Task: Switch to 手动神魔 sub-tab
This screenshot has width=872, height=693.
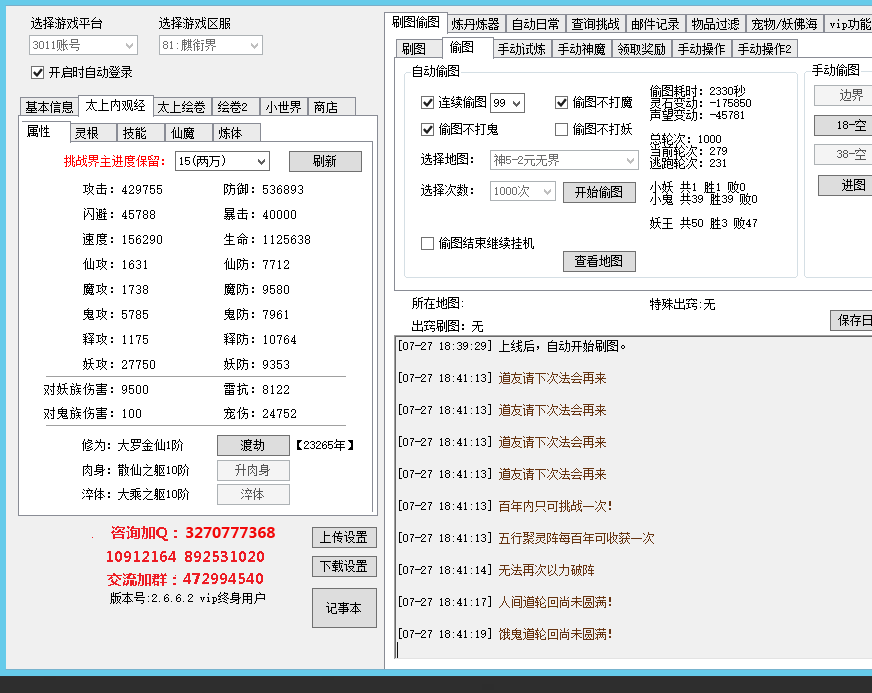Action: [582, 49]
